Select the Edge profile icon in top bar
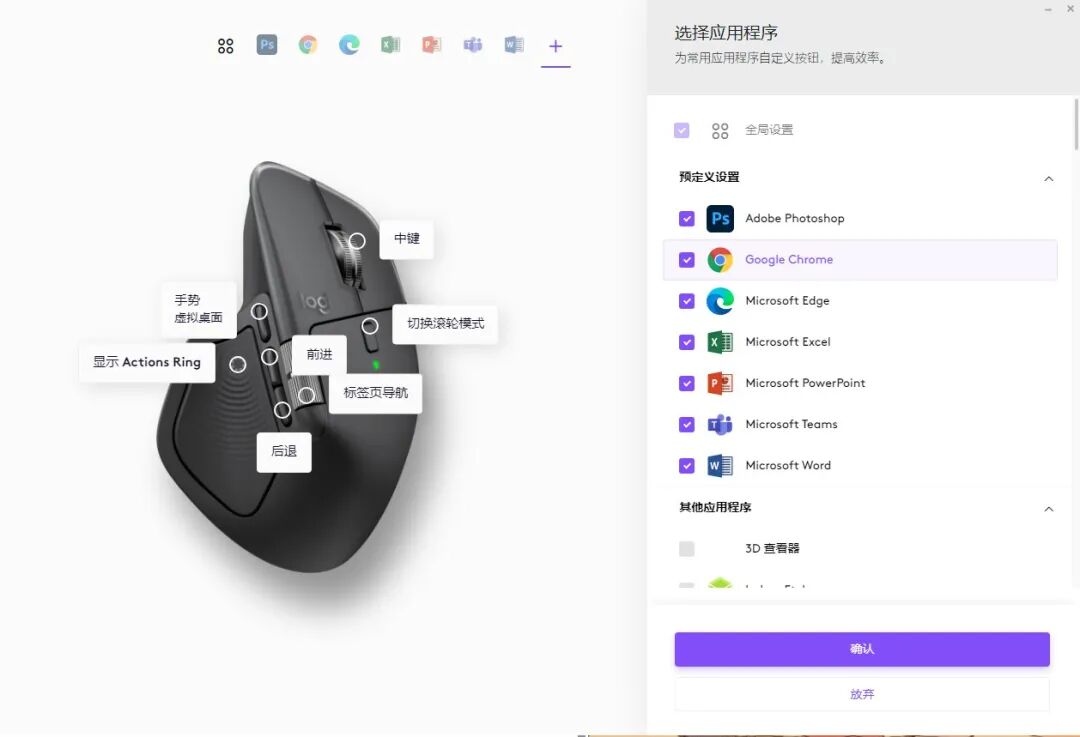Viewport: 1080px width, 737px height. (x=349, y=45)
